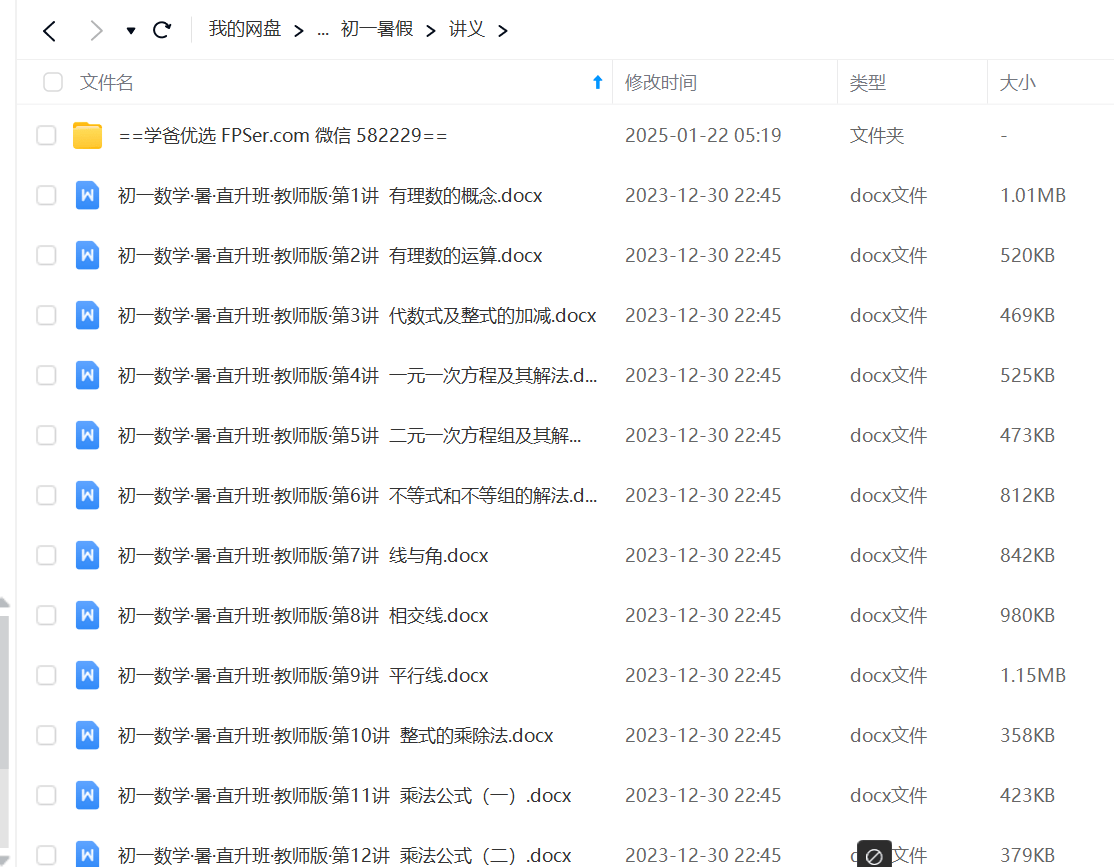The width and height of the screenshot is (1114, 867).
Task: Check the 第8讲 相交线 checkbox
Action: coord(46,615)
